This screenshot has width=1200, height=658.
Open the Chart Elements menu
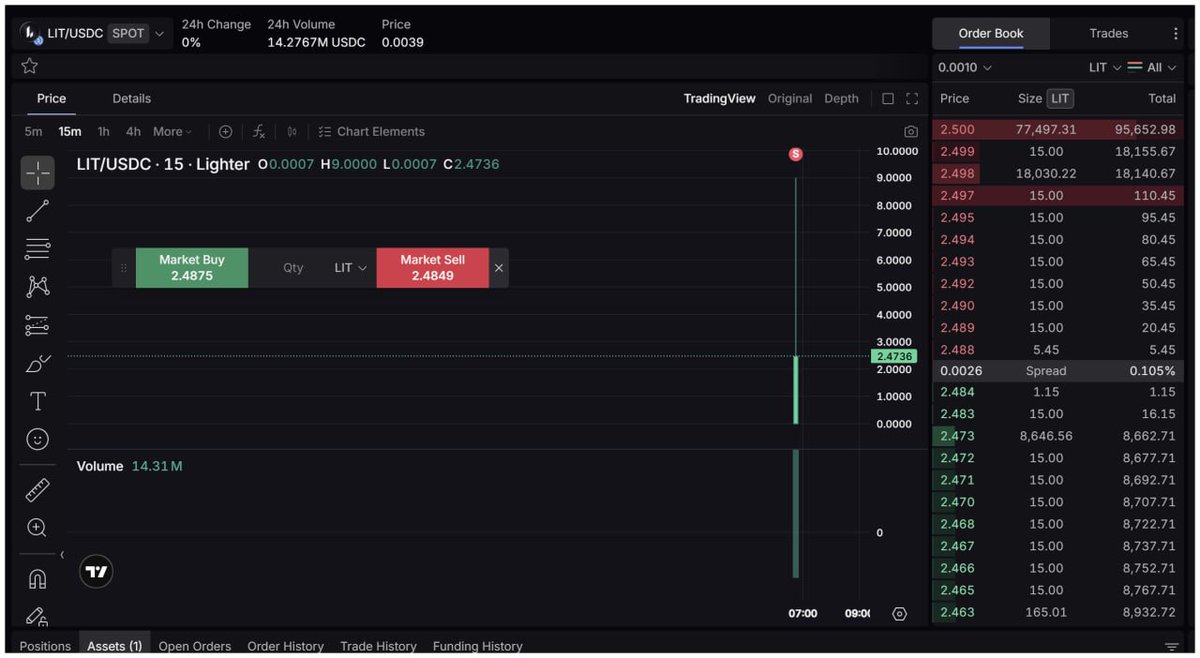371,132
